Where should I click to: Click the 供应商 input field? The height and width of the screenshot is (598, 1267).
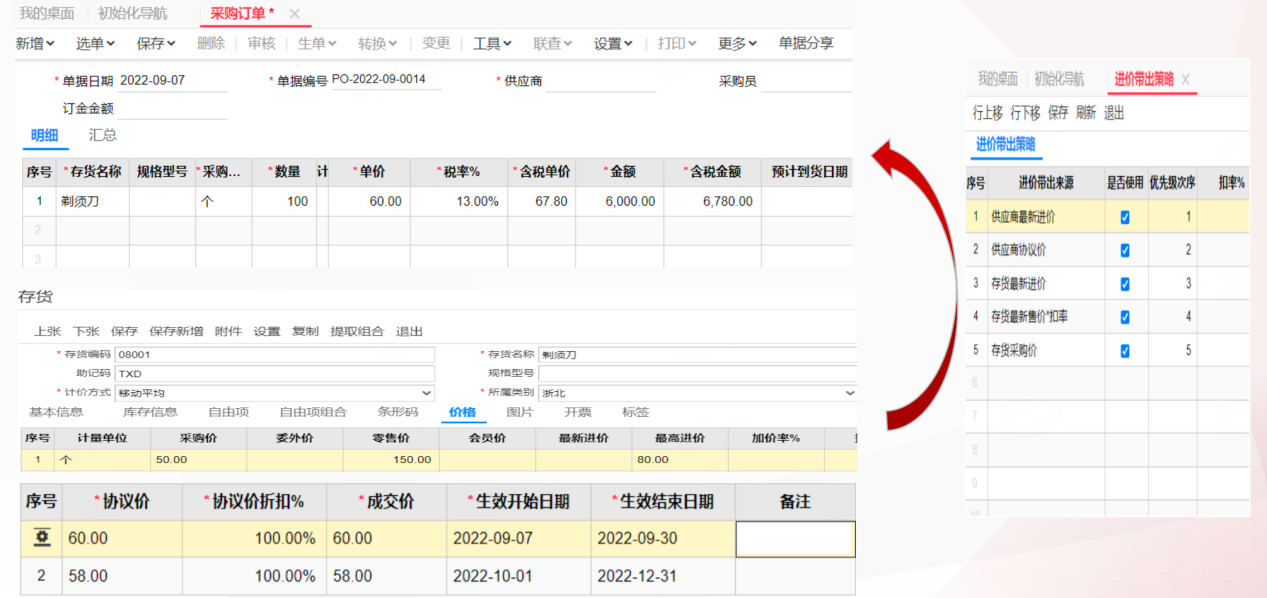point(600,81)
